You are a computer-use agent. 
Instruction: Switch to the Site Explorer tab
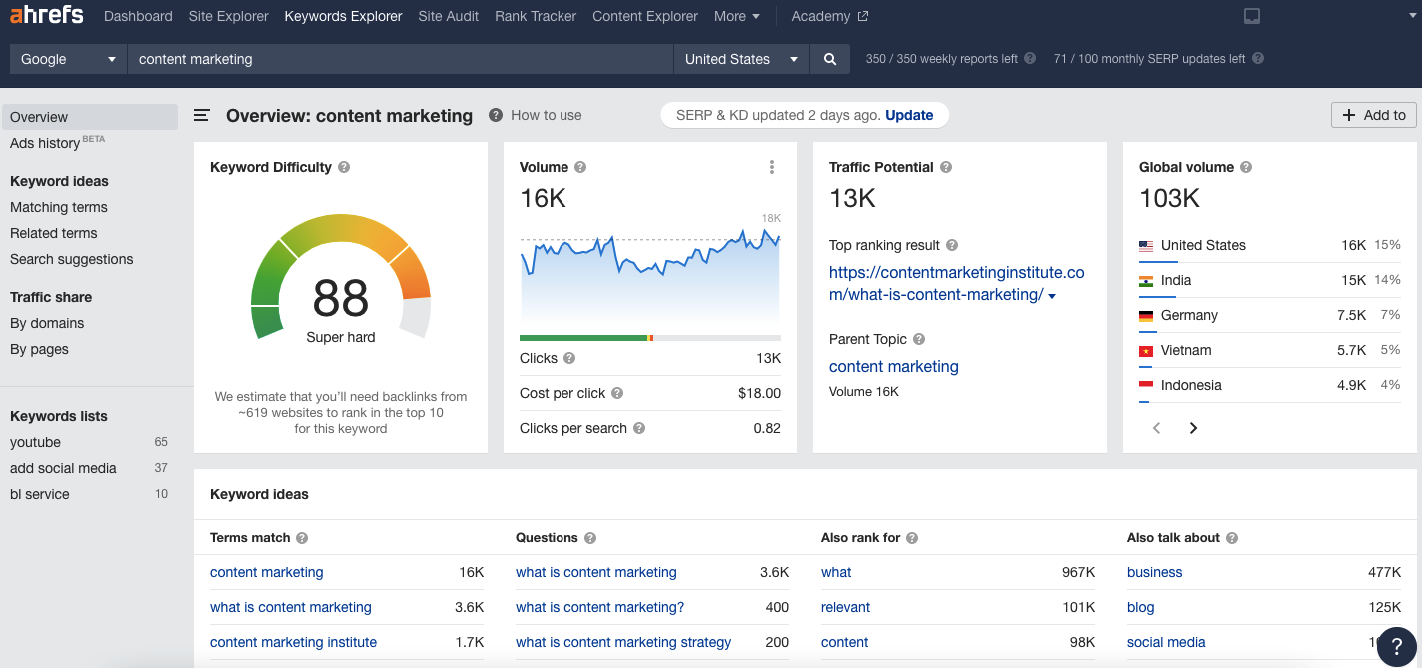[x=228, y=16]
